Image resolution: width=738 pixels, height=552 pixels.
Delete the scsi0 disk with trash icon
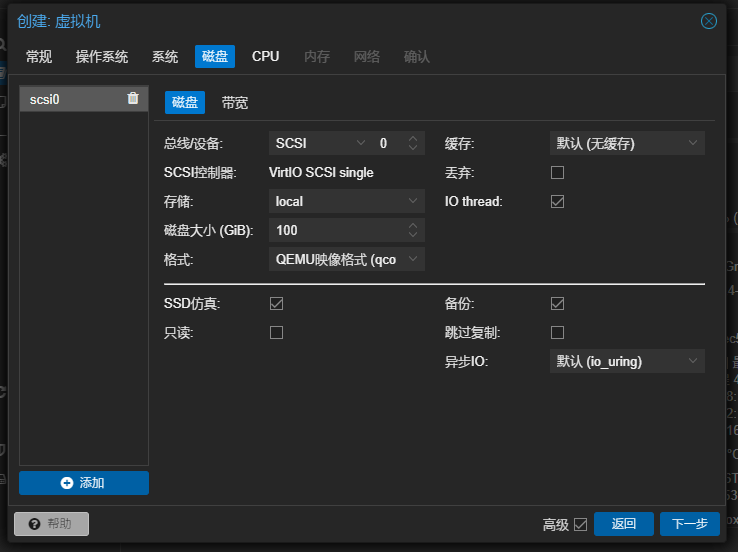point(133,98)
